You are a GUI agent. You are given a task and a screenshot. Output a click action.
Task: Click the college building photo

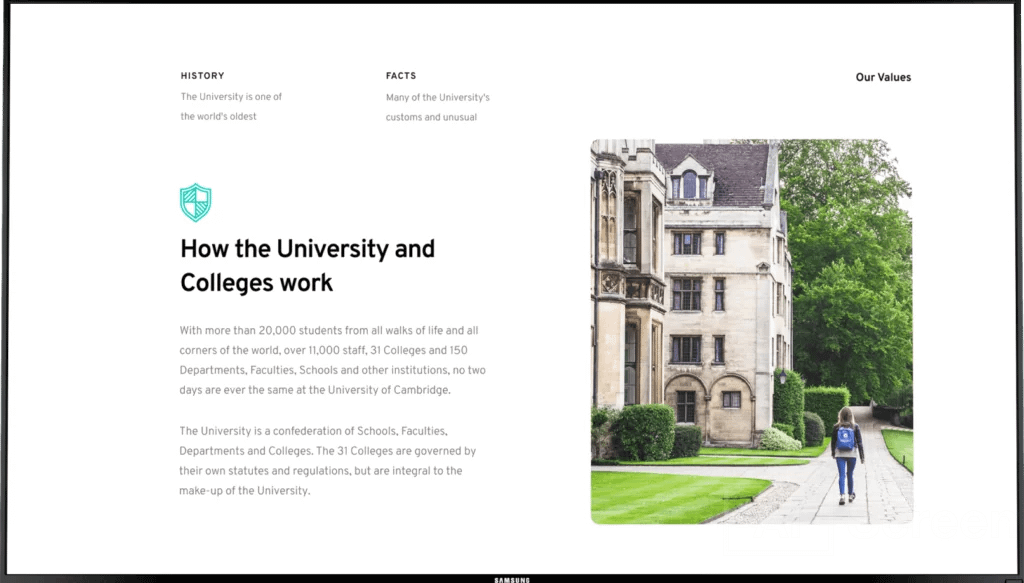coord(752,332)
